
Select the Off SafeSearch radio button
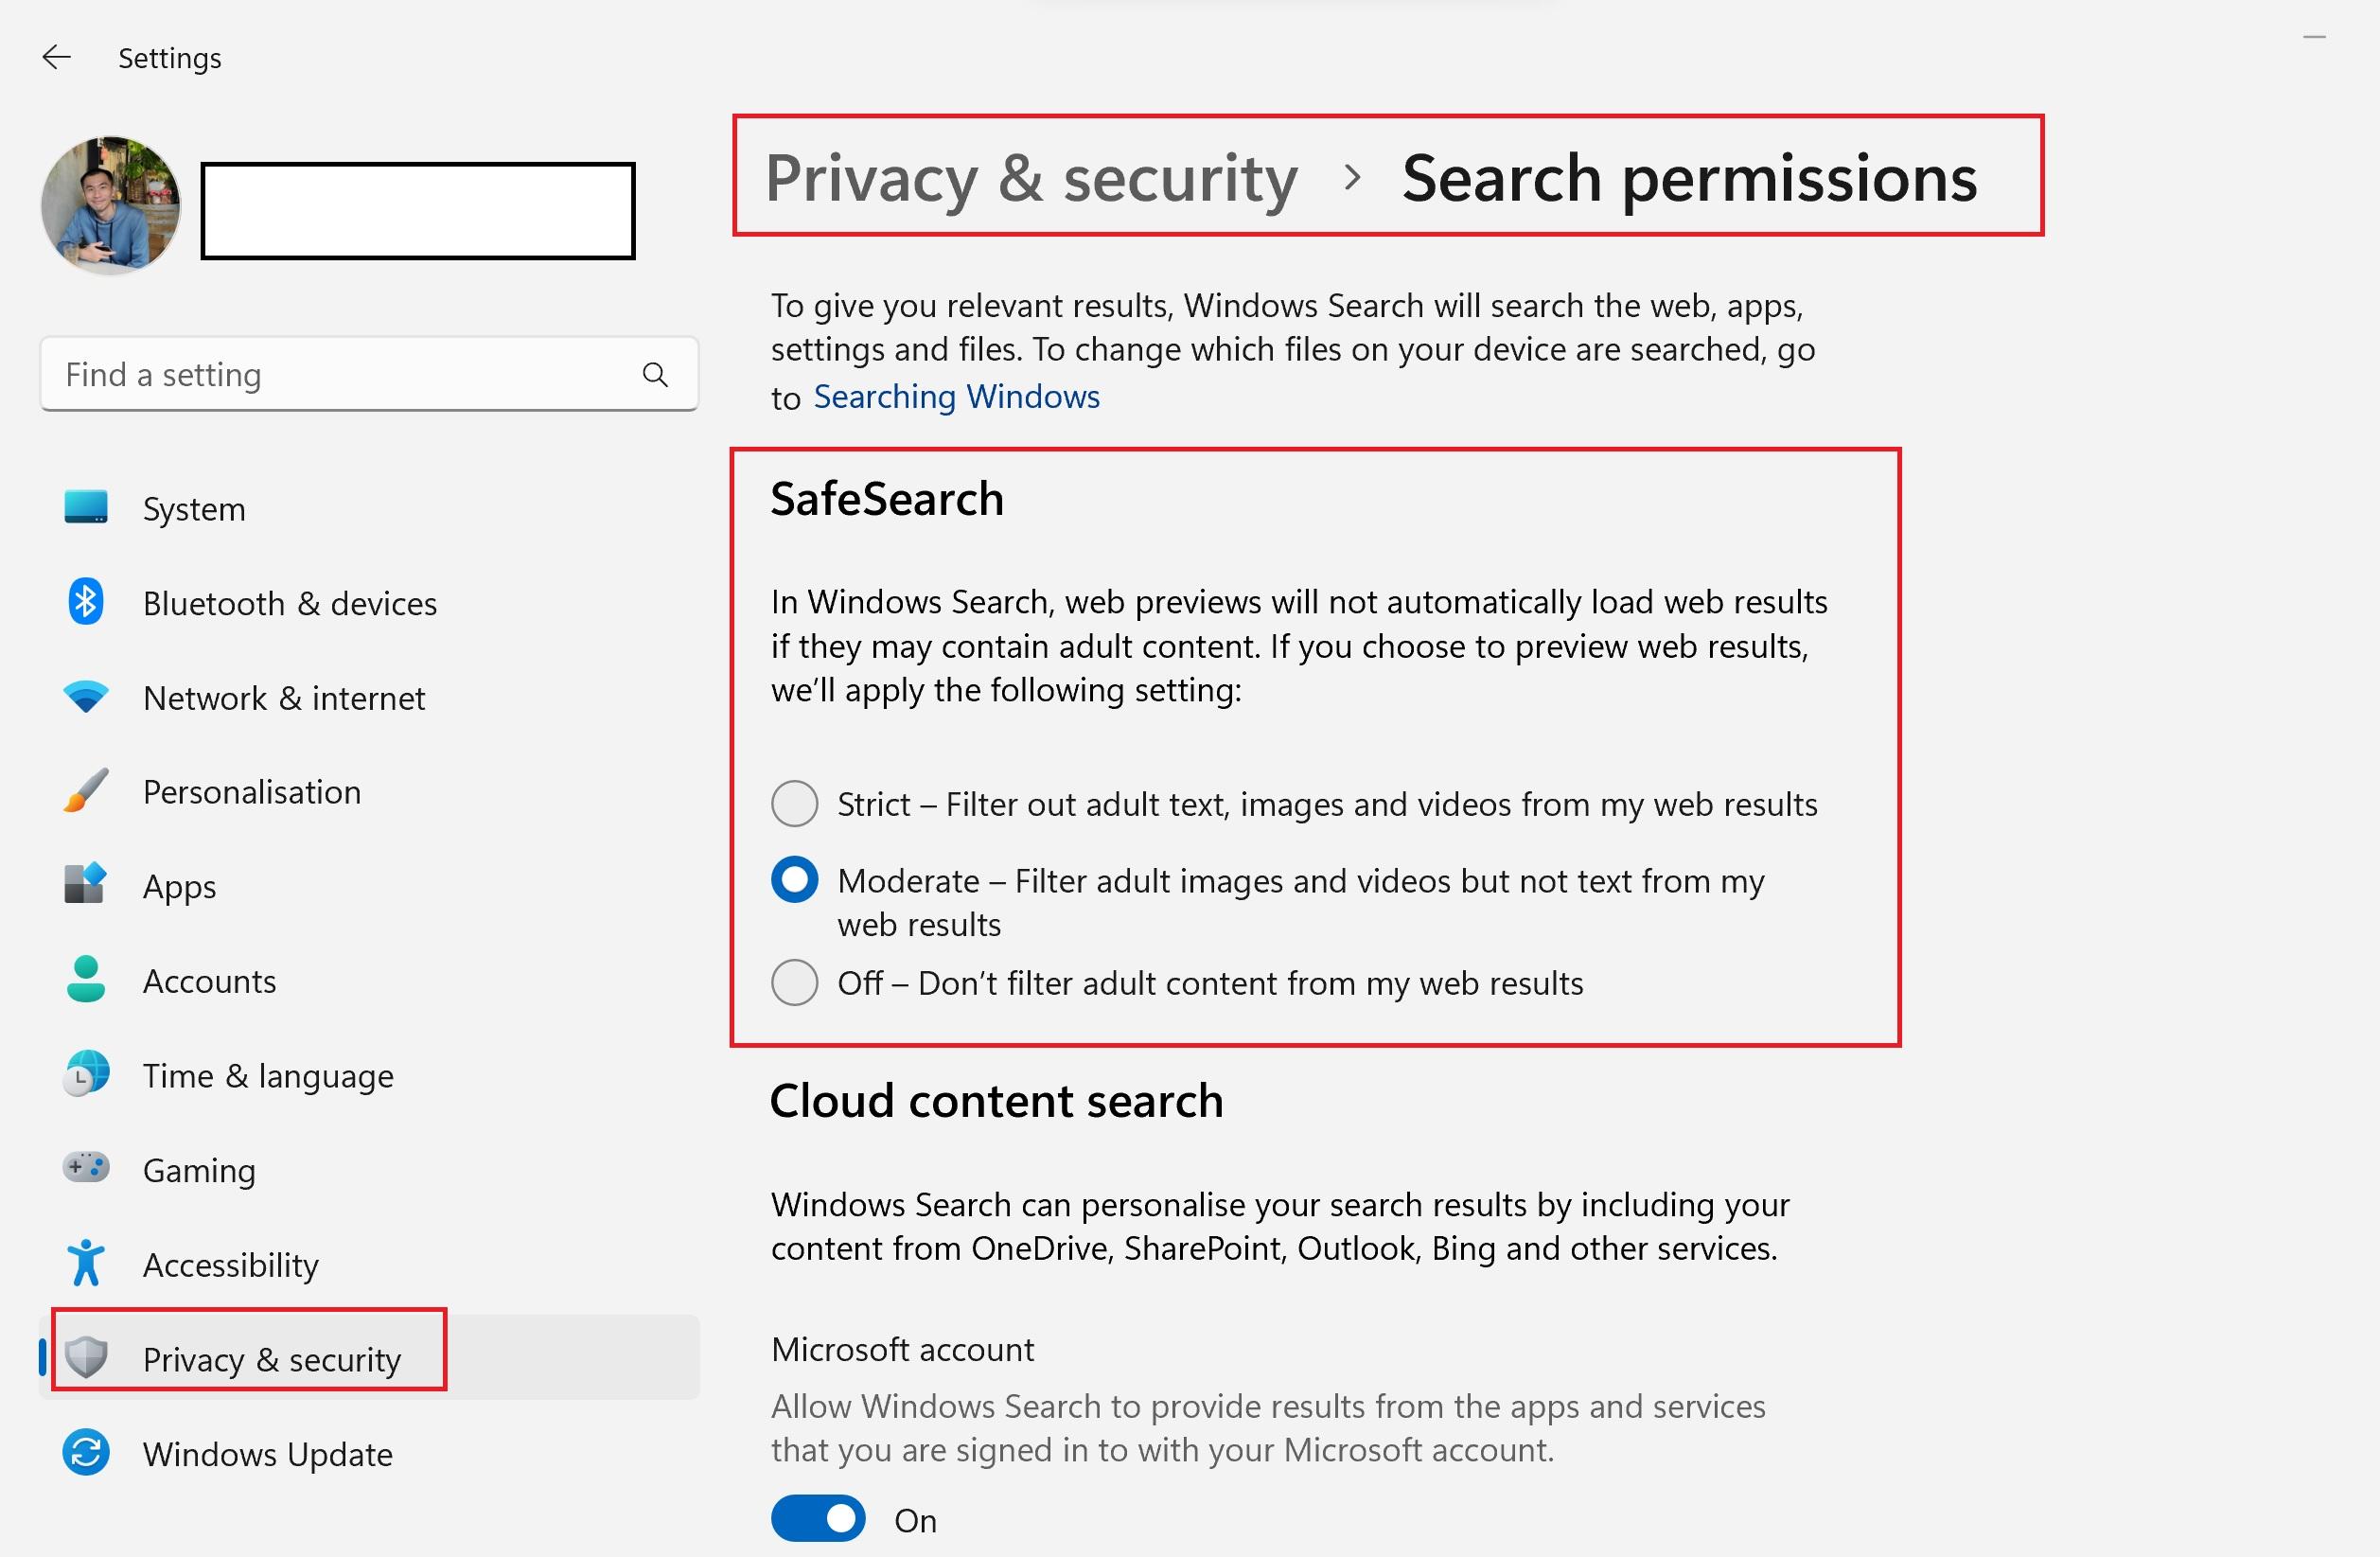[795, 983]
